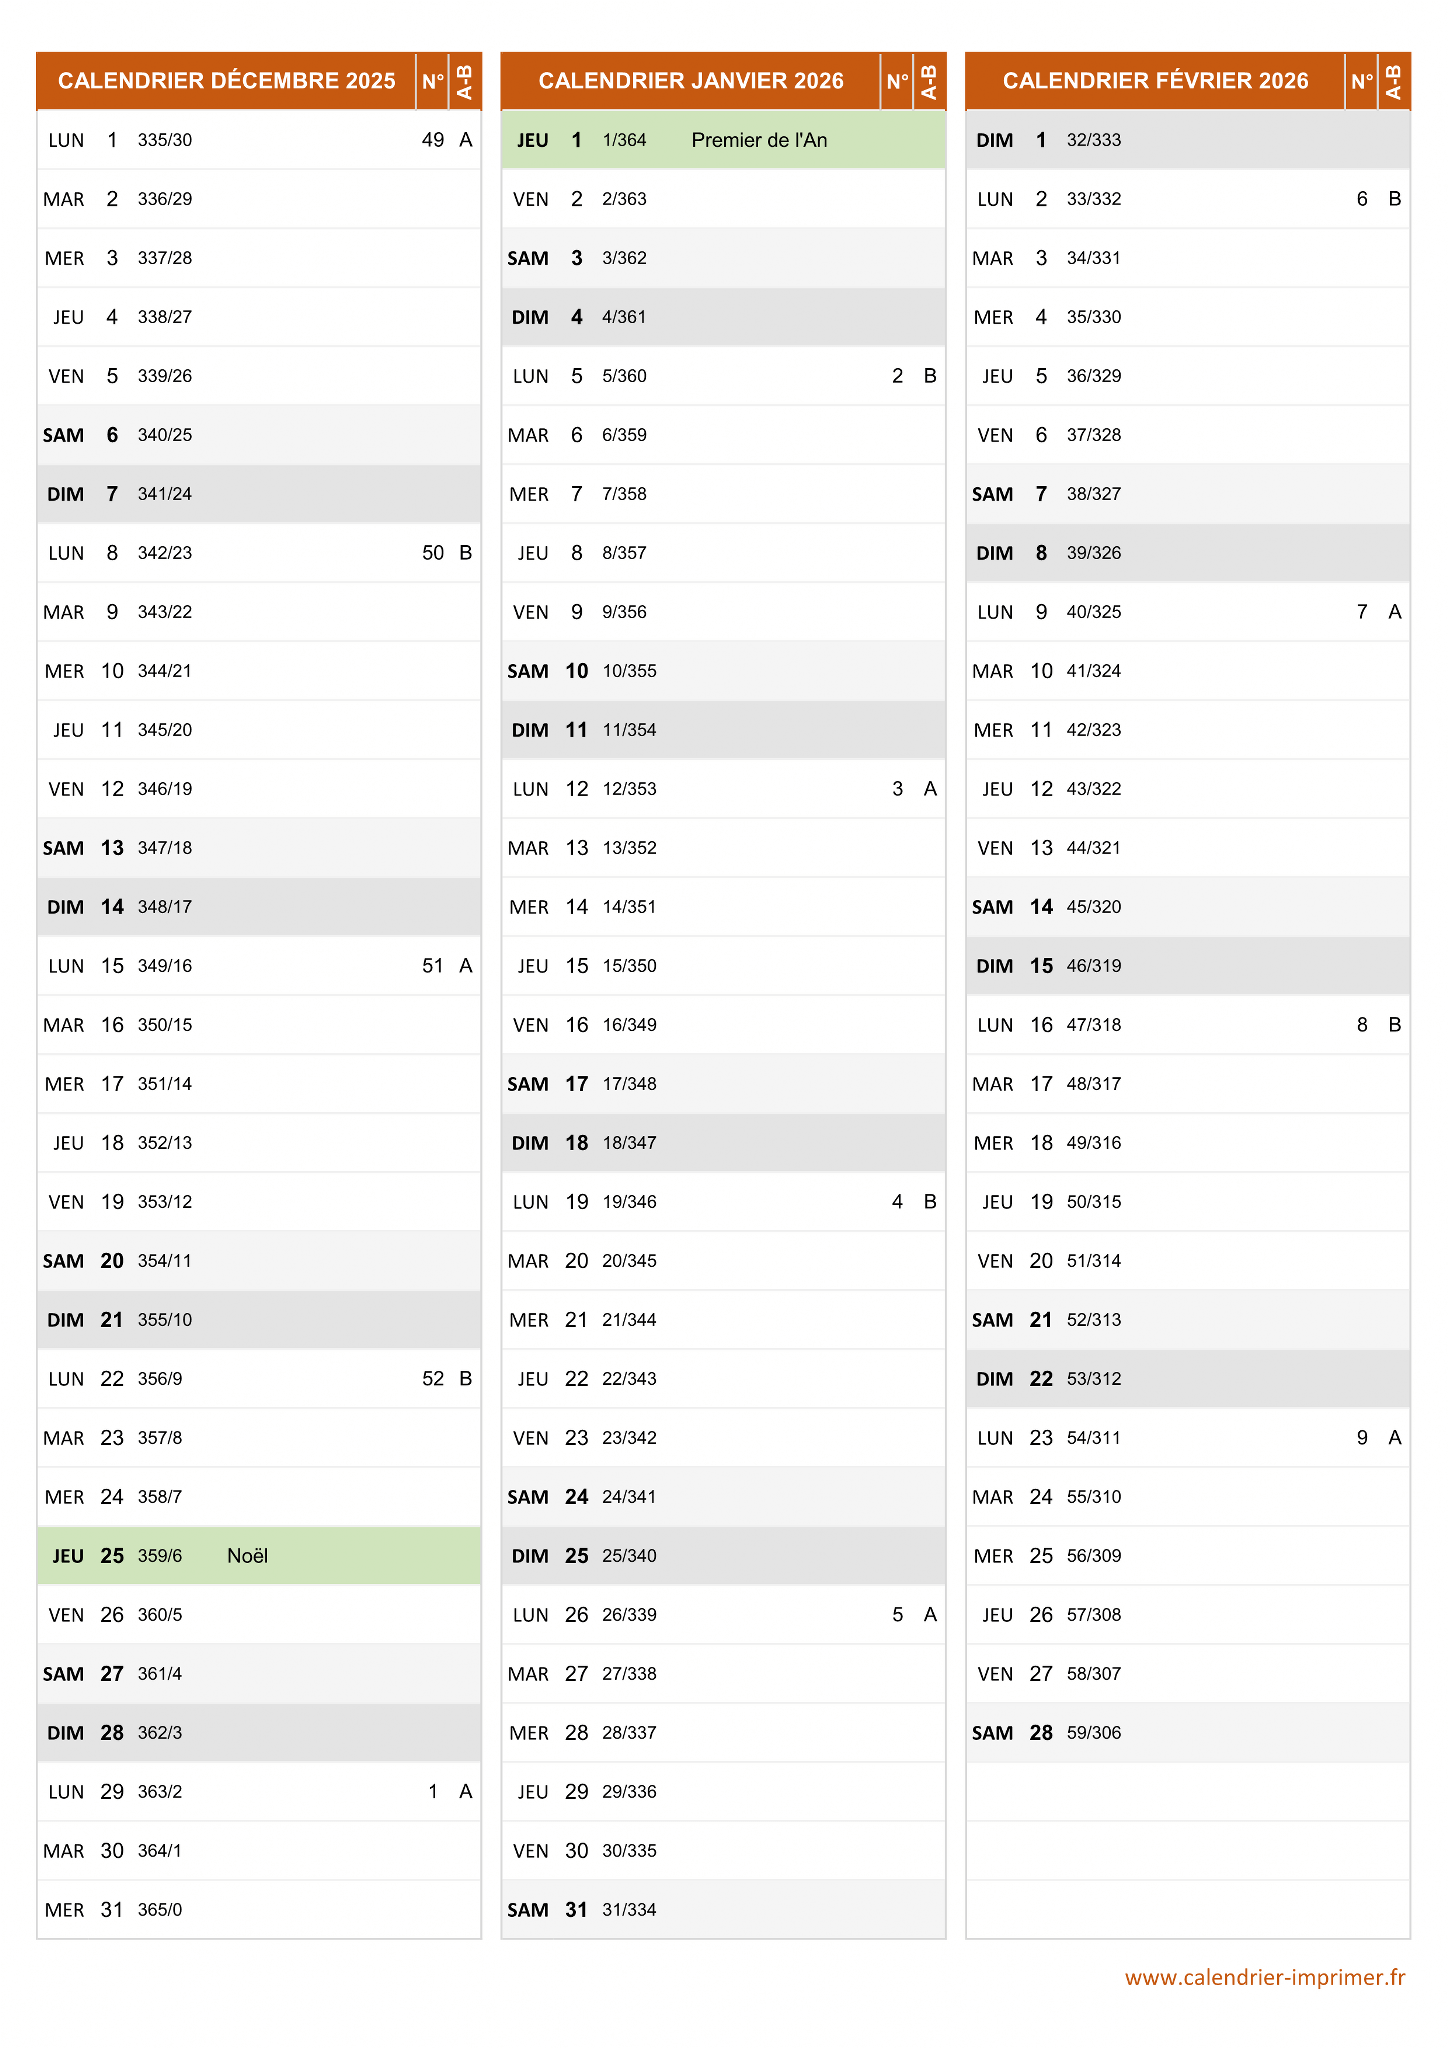Select the Calendrier Janvier 2026 header
This screenshot has width=1448, height=2048.
tap(691, 81)
